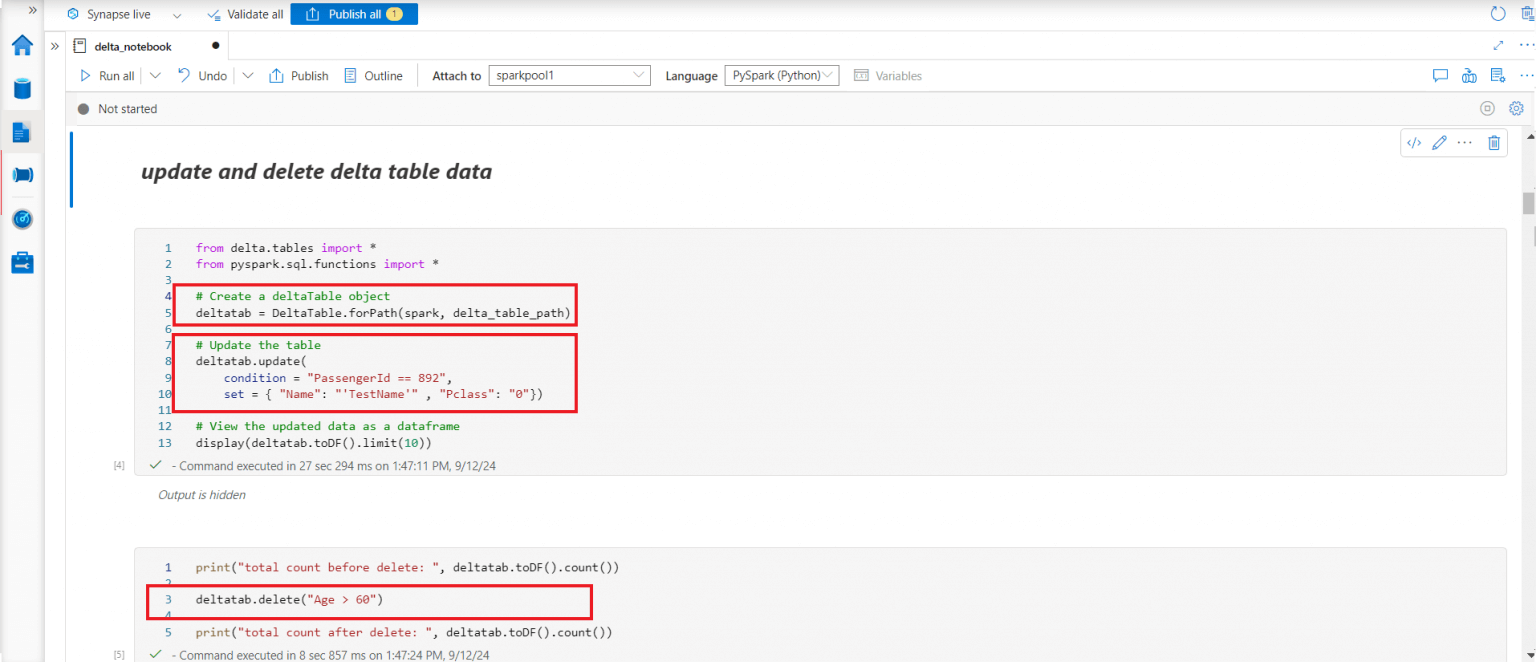Screen dimensions: 1536x662
Task: Open the Outline panel
Action: (373, 76)
